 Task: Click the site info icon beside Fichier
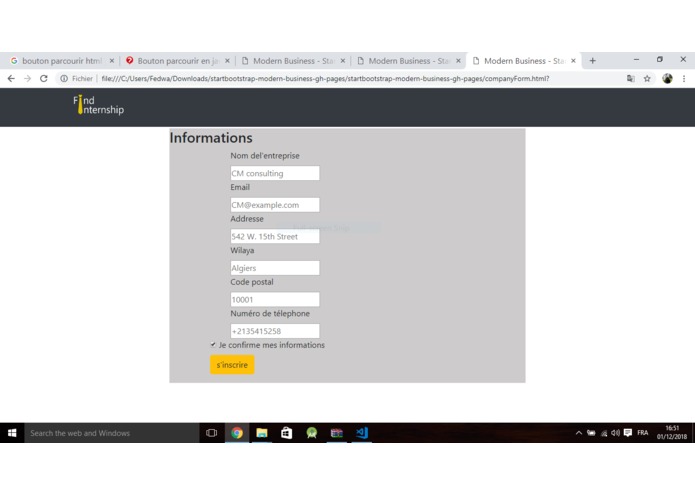[64, 78]
